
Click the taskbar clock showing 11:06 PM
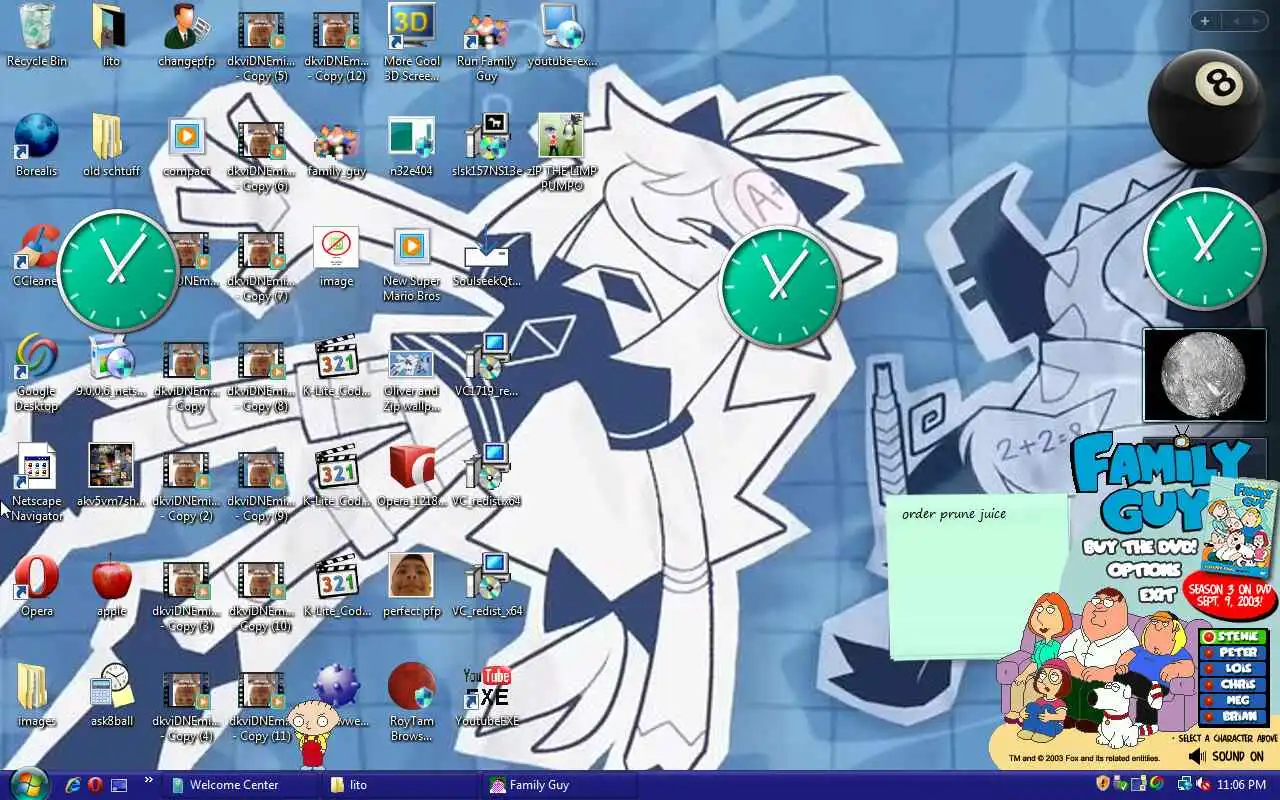point(1241,785)
